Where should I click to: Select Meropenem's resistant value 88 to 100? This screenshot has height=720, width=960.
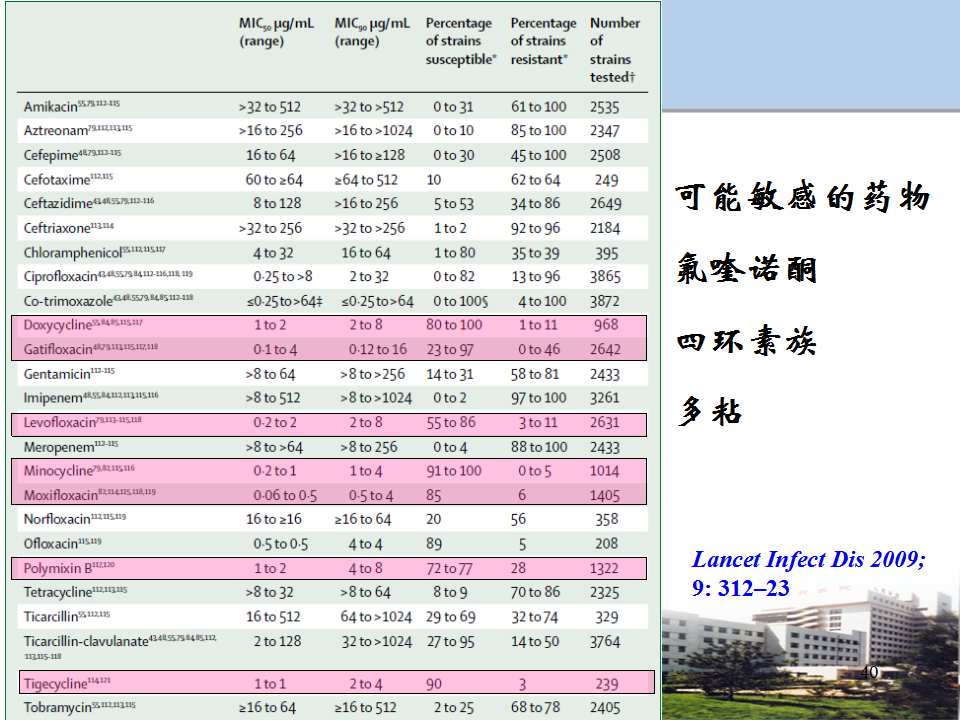click(539, 448)
